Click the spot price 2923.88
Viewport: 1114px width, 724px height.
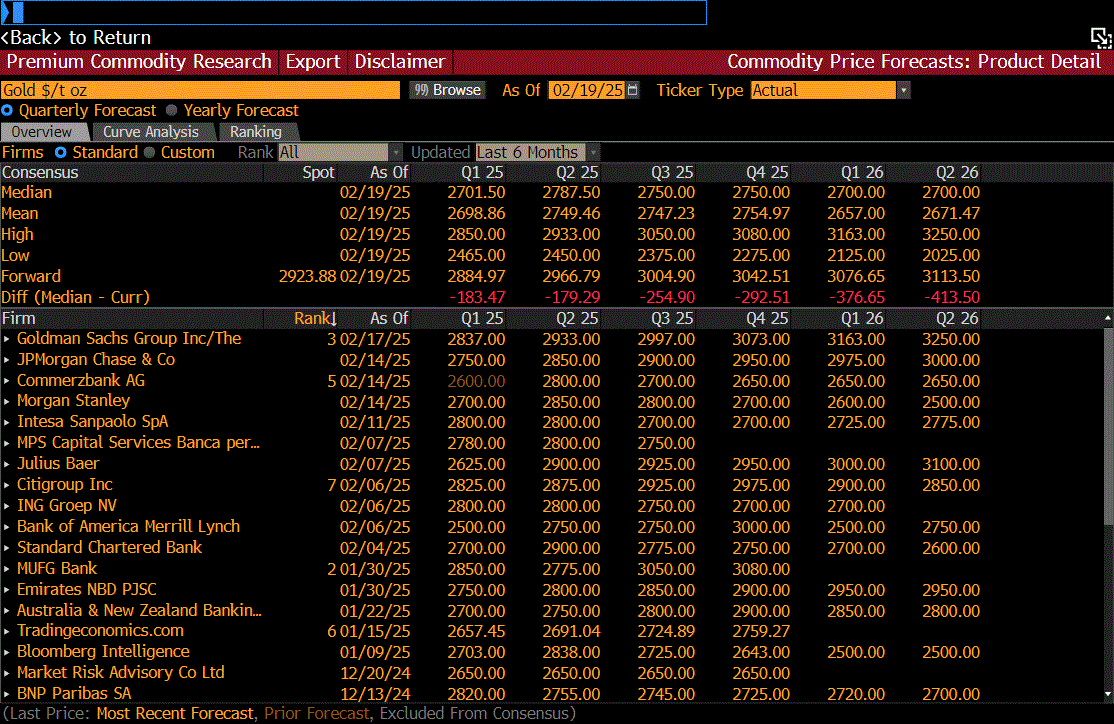307,276
